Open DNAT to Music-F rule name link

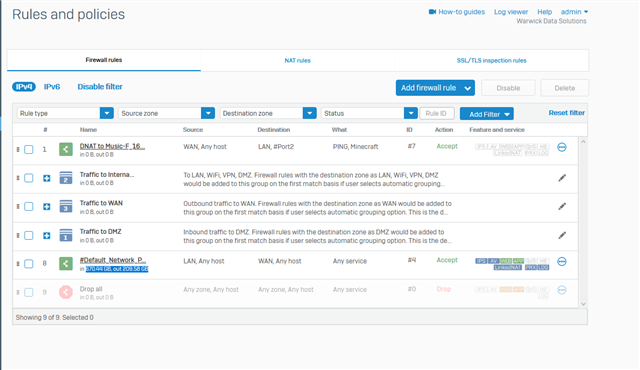click(x=112, y=146)
